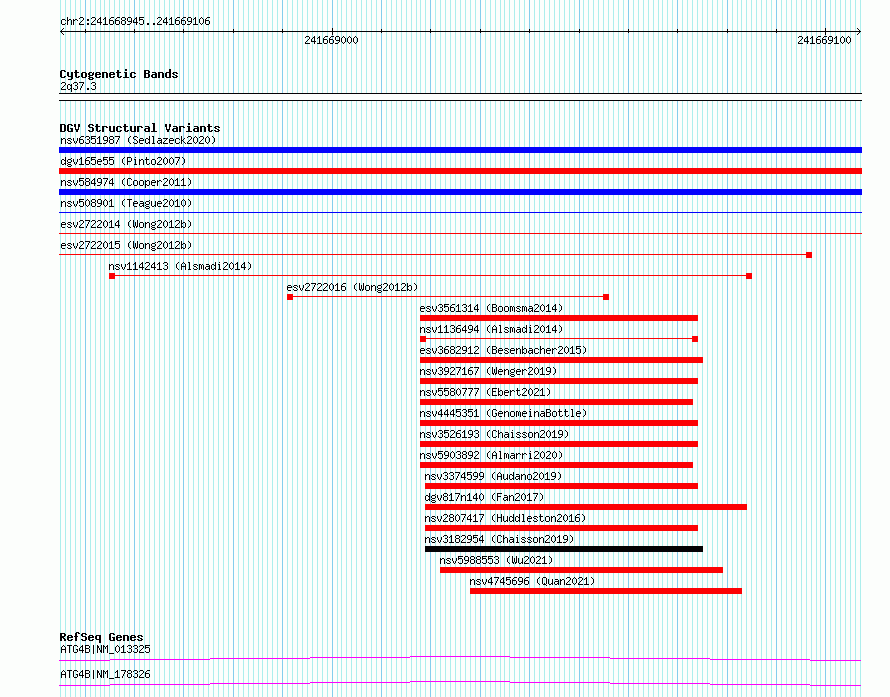Select the nsv5988553 red variant bar

[581, 570]
